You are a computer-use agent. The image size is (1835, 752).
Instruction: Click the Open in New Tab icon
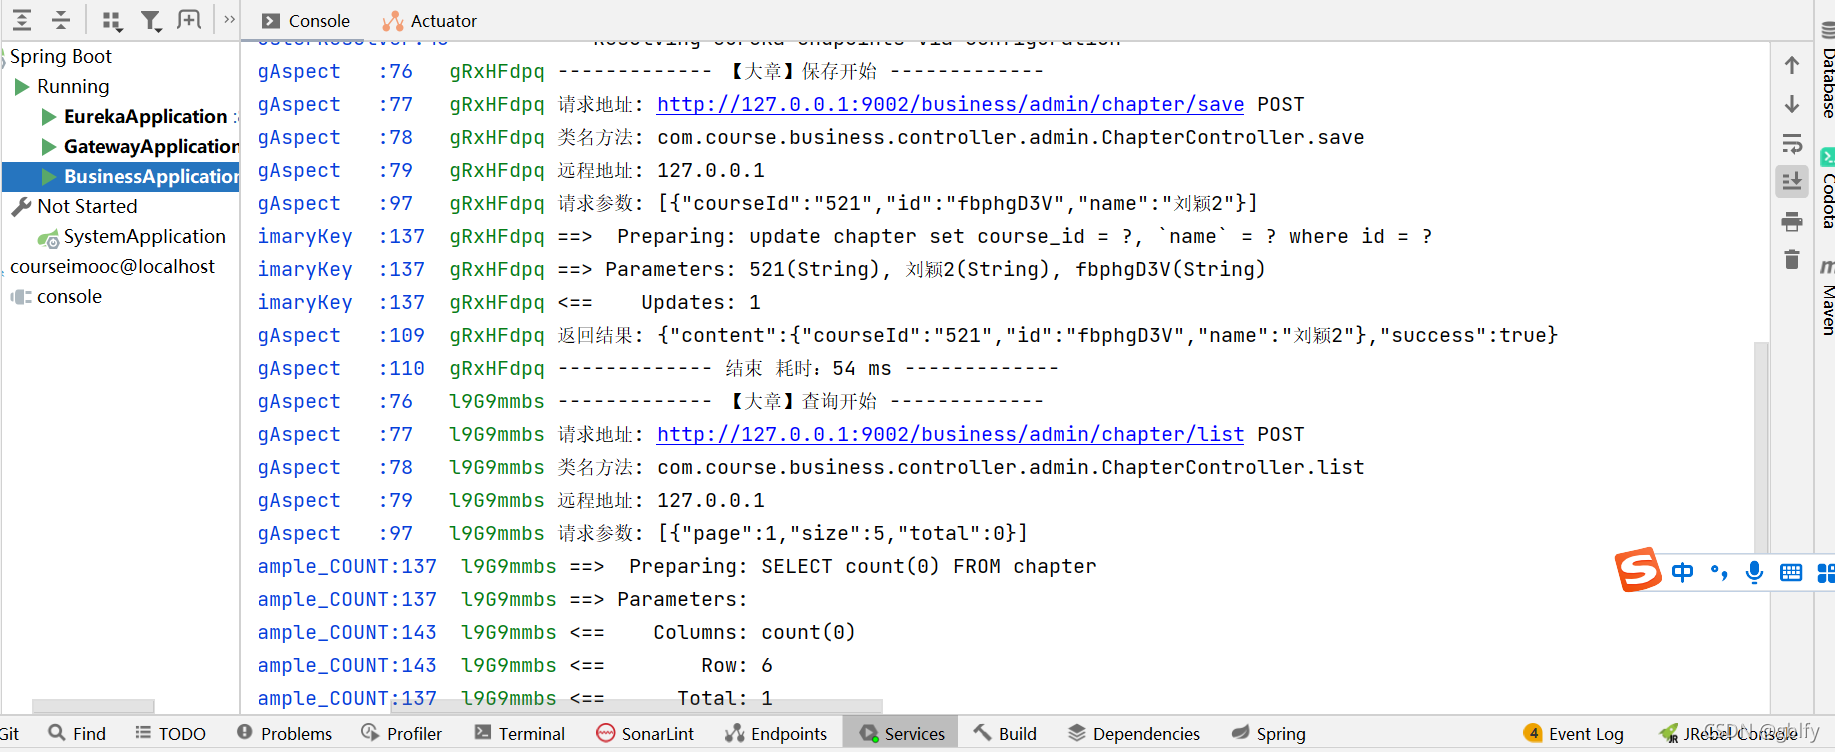point(189,19)
